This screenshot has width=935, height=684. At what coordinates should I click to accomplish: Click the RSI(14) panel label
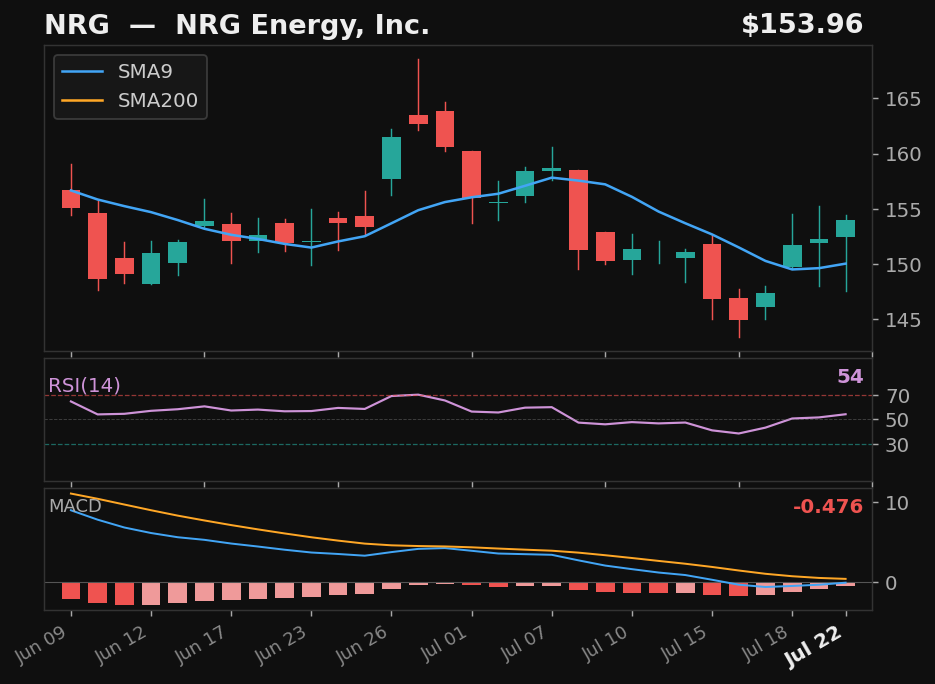click(x=84, y=385)
